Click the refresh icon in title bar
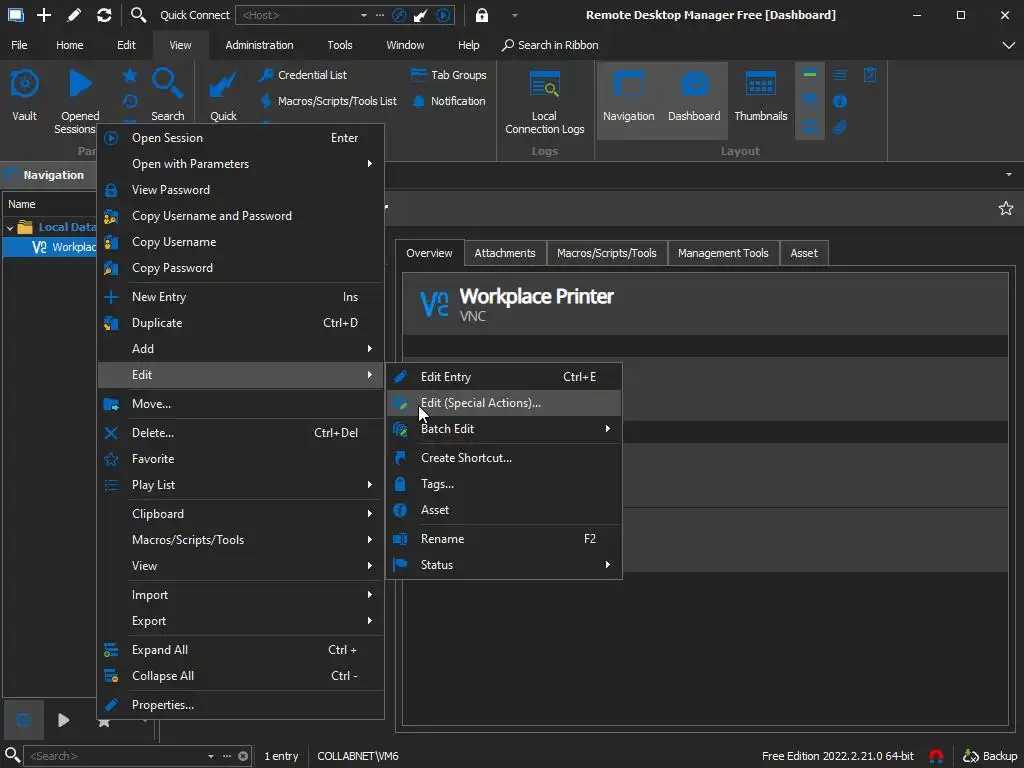This screenshot has width=1024, height=768. tap(104, 15)
